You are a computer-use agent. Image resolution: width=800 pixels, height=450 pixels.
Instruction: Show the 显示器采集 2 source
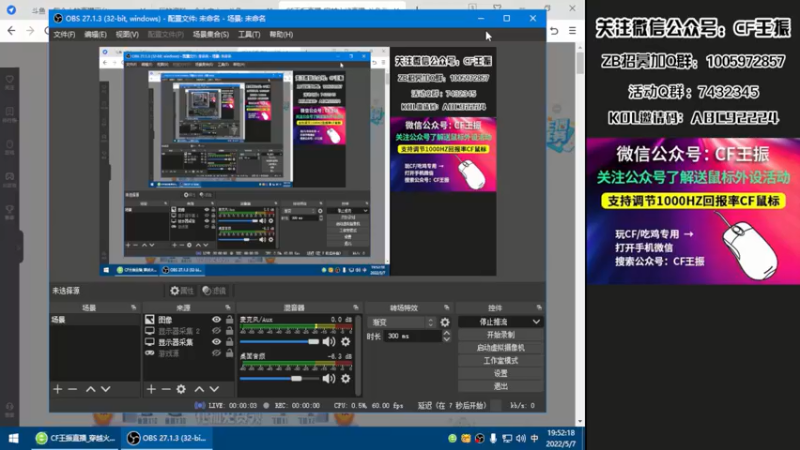(x=216, y=331)
